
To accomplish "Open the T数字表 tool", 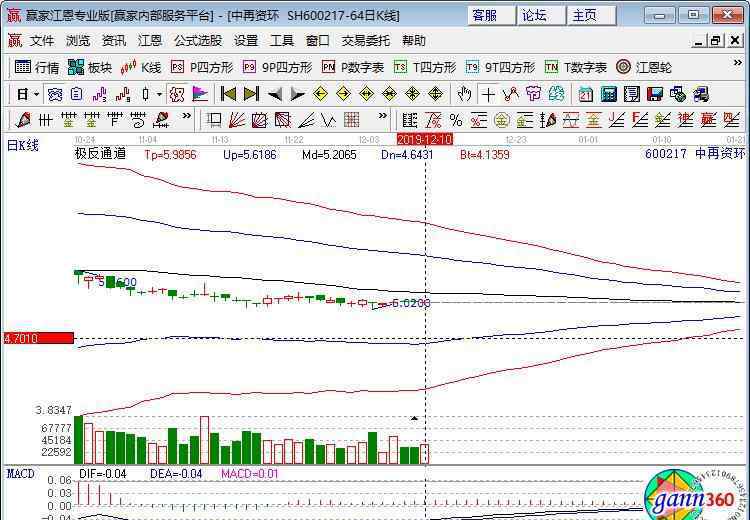I will pyautogui.click(x=576, y=67).
